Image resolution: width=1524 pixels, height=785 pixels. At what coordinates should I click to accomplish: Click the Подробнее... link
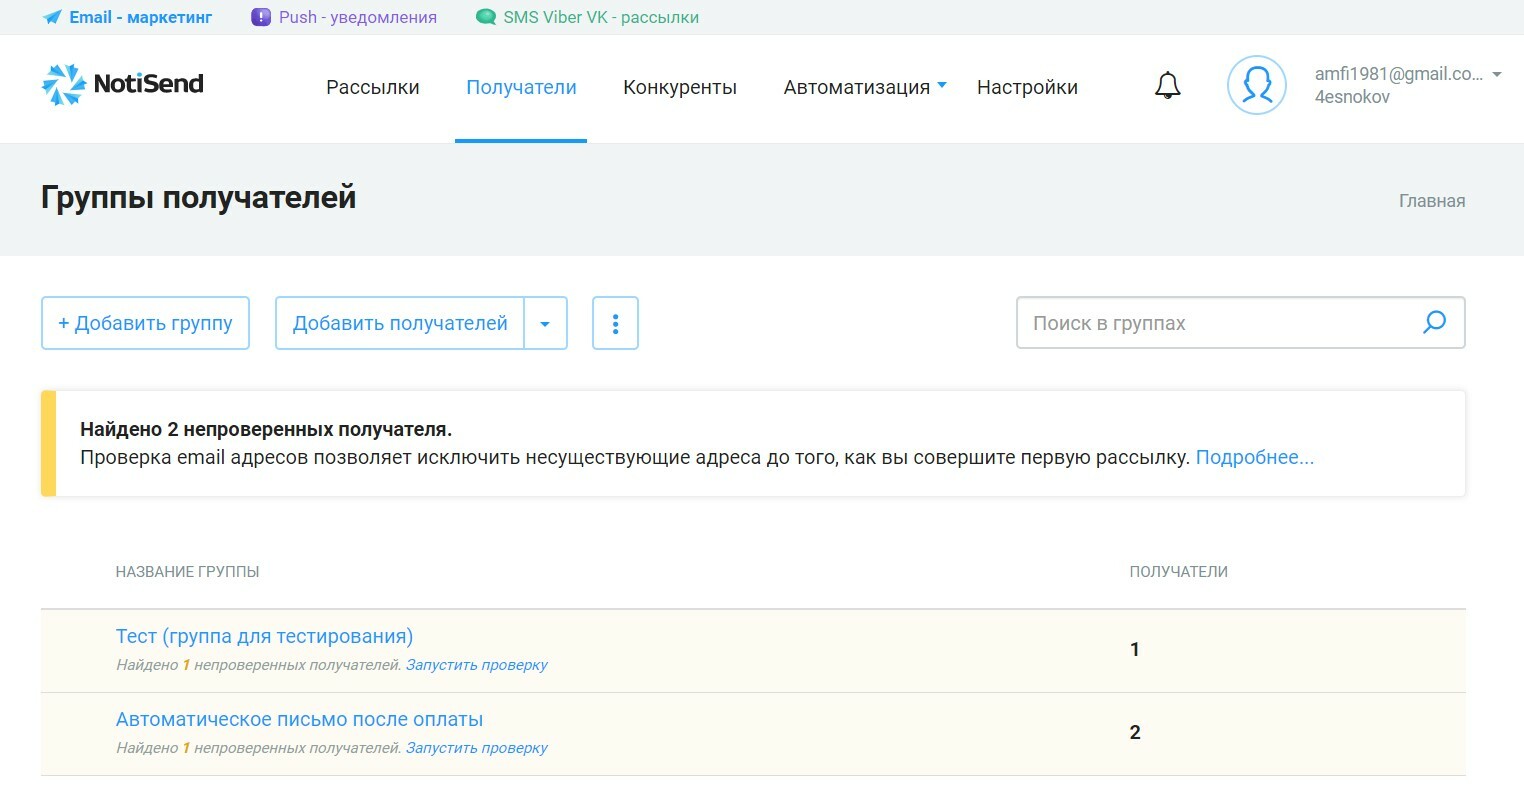[1255, 457]
